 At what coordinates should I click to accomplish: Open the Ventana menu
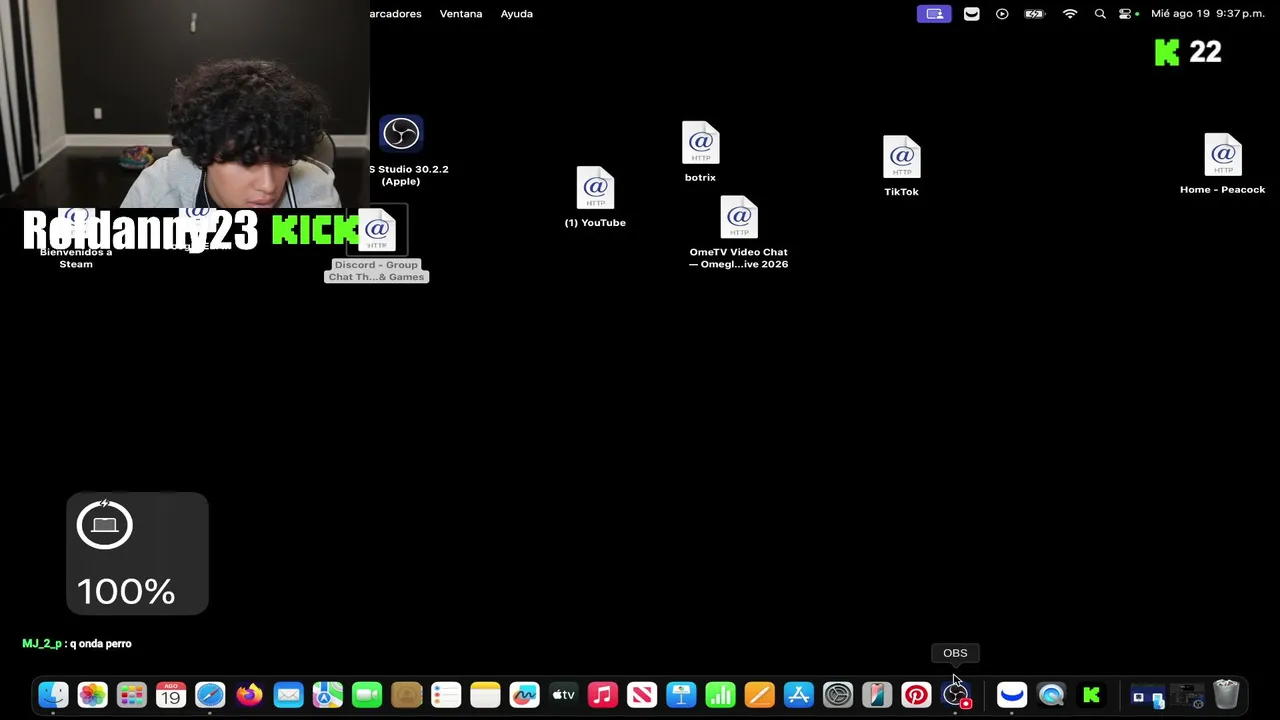point(461,14)
